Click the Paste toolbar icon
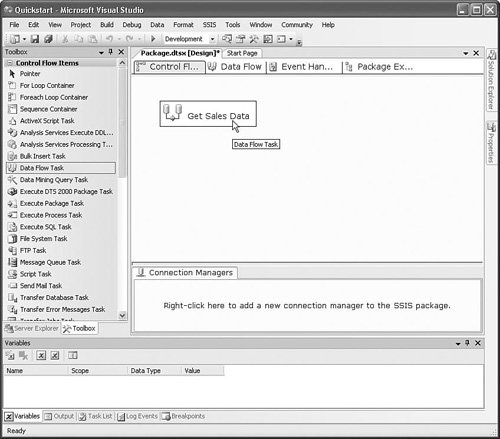This screenshot has height=439, width=500. (93, 39)
